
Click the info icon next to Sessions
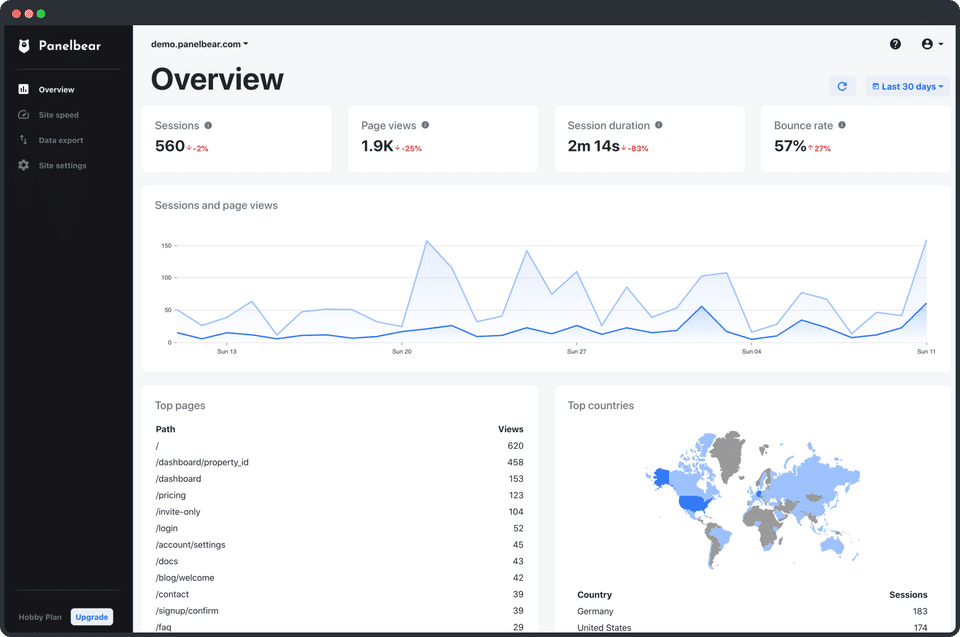(208, 126)
